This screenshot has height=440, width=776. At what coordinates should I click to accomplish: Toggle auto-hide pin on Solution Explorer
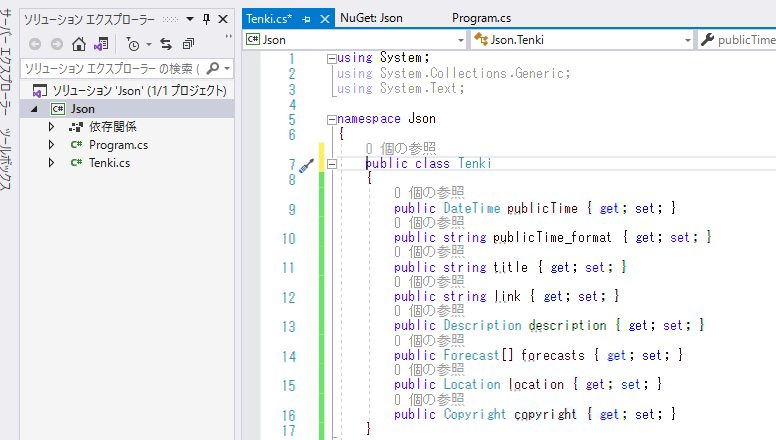[206, 19]
